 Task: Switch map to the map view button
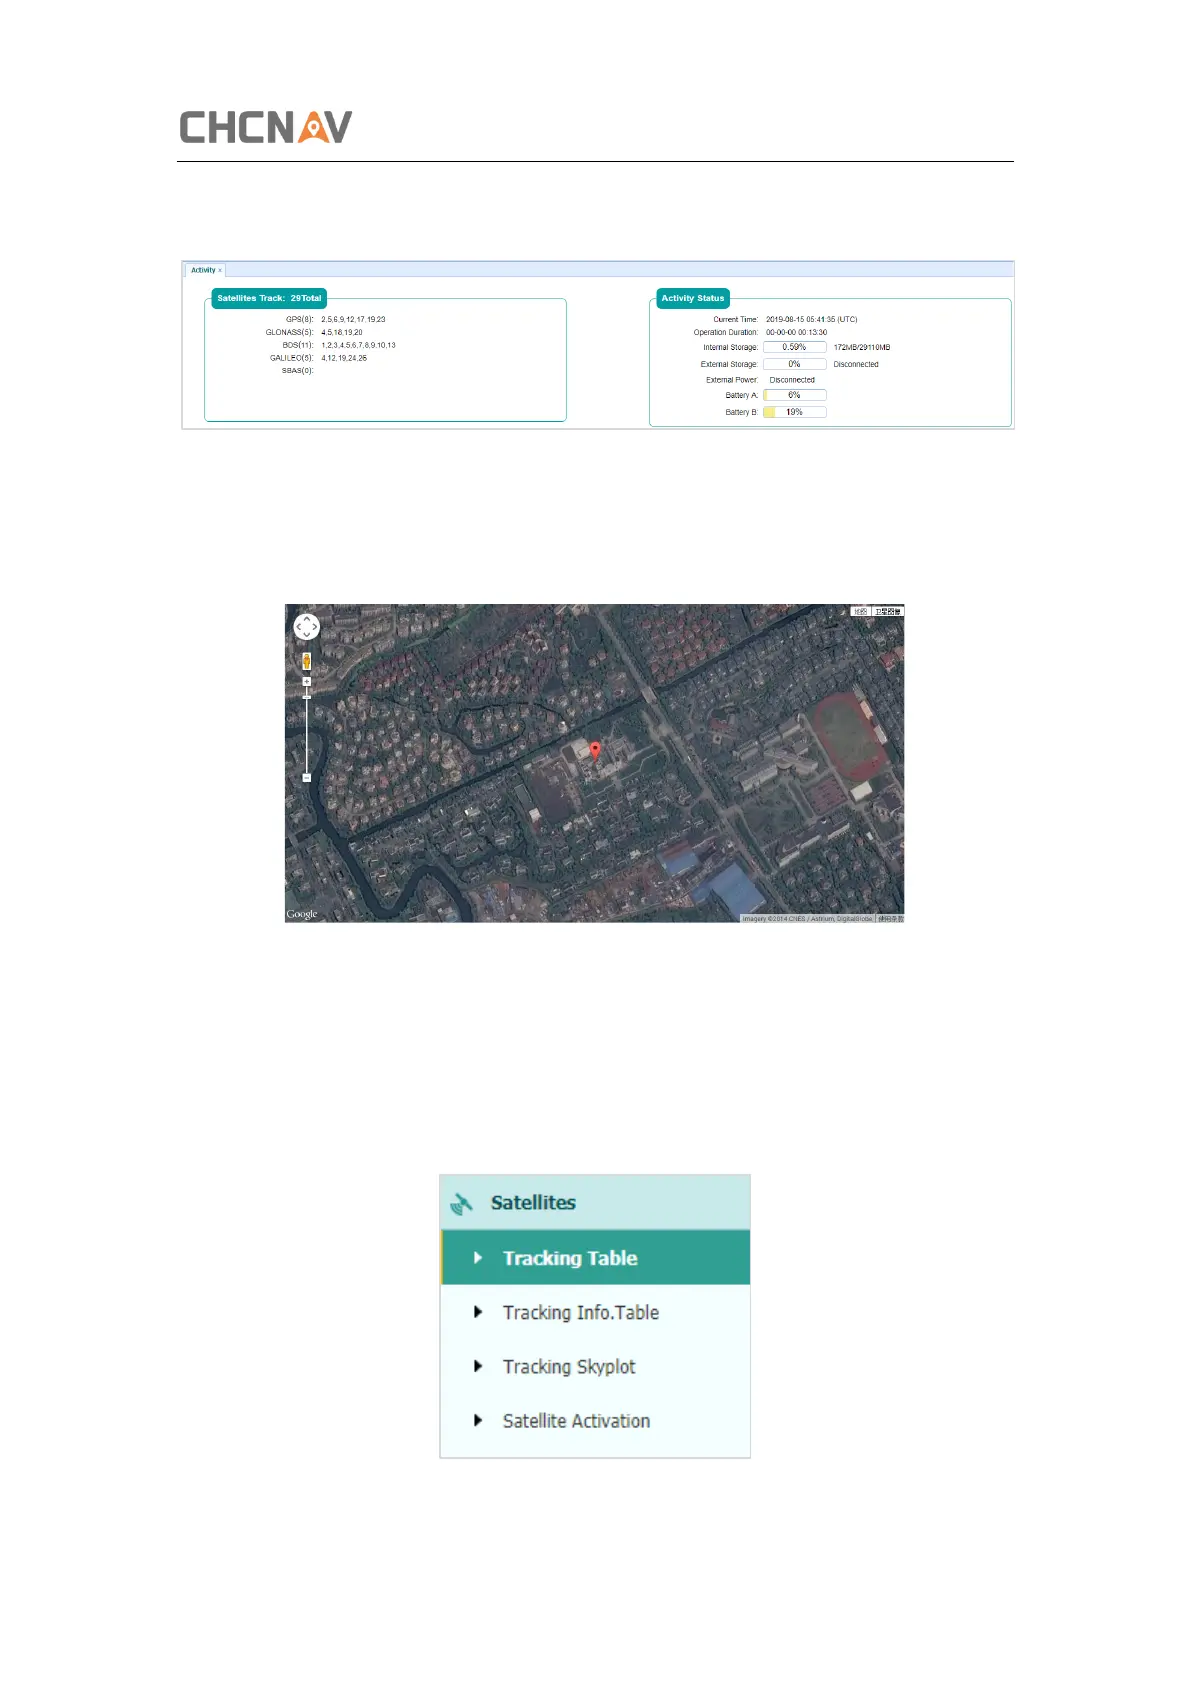click(860, 611)
